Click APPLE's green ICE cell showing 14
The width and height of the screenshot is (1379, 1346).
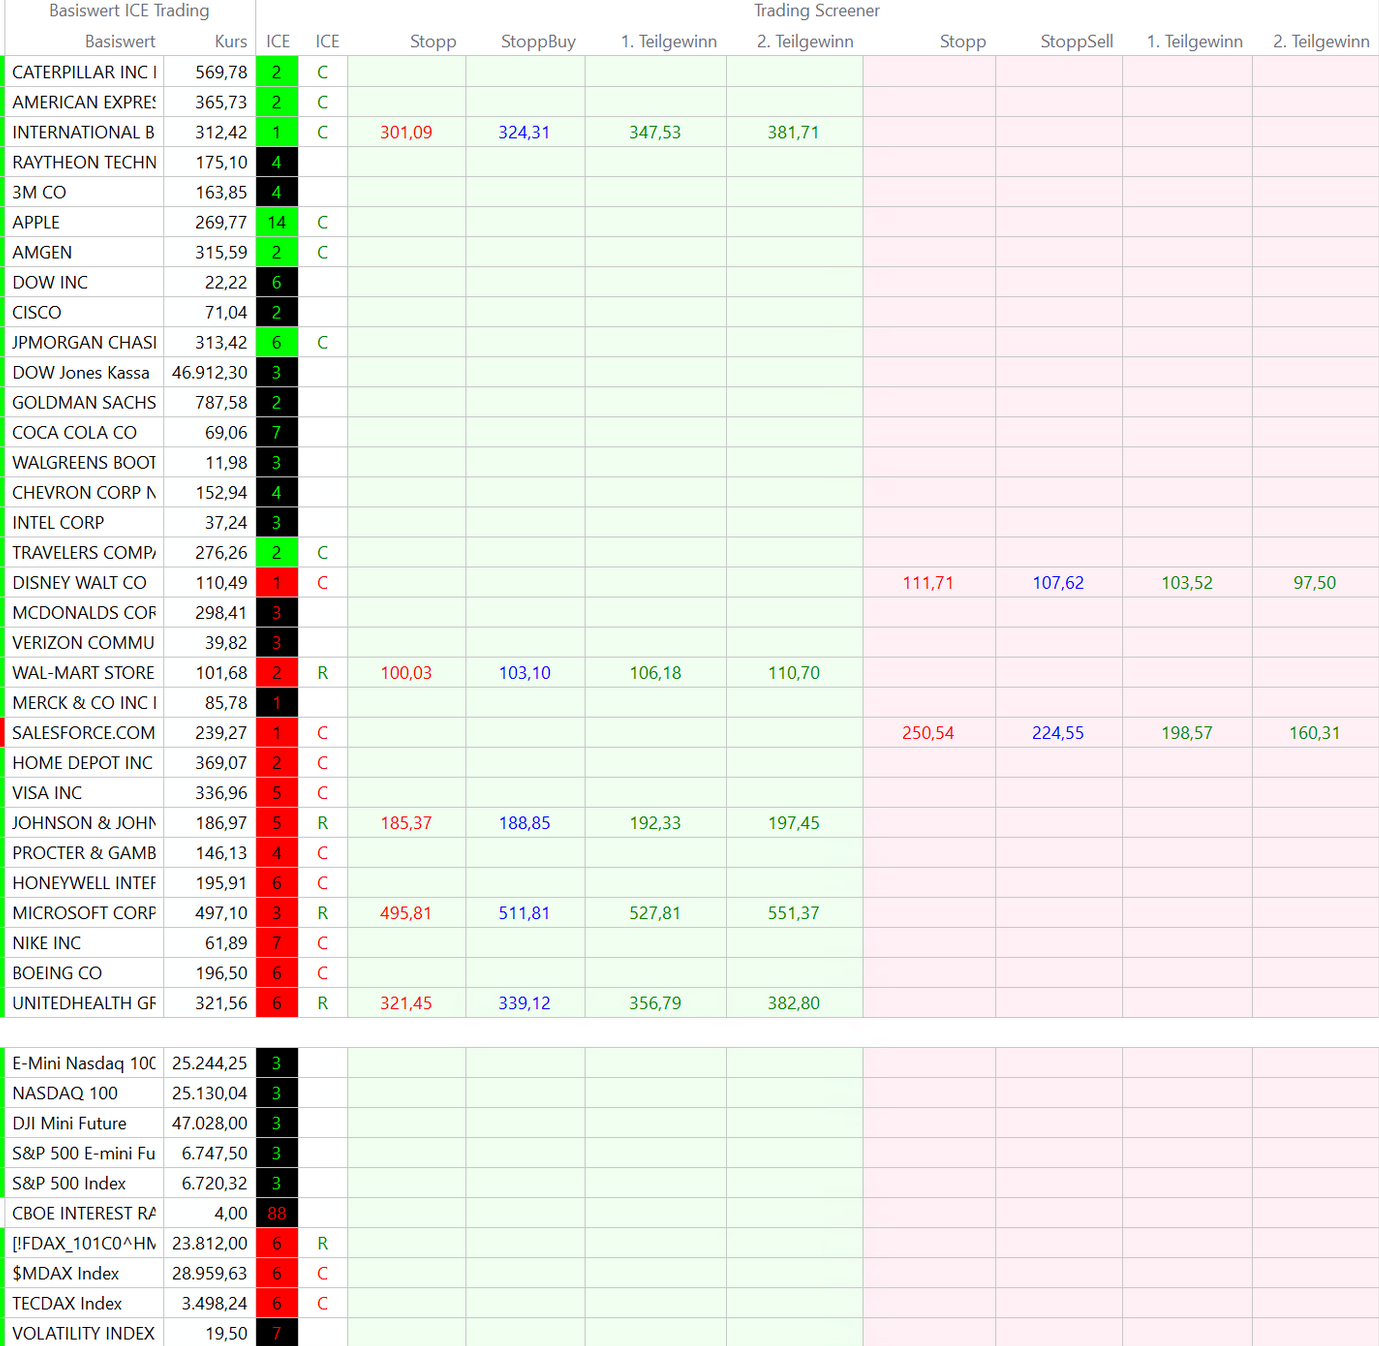click(x=277, y=222)
